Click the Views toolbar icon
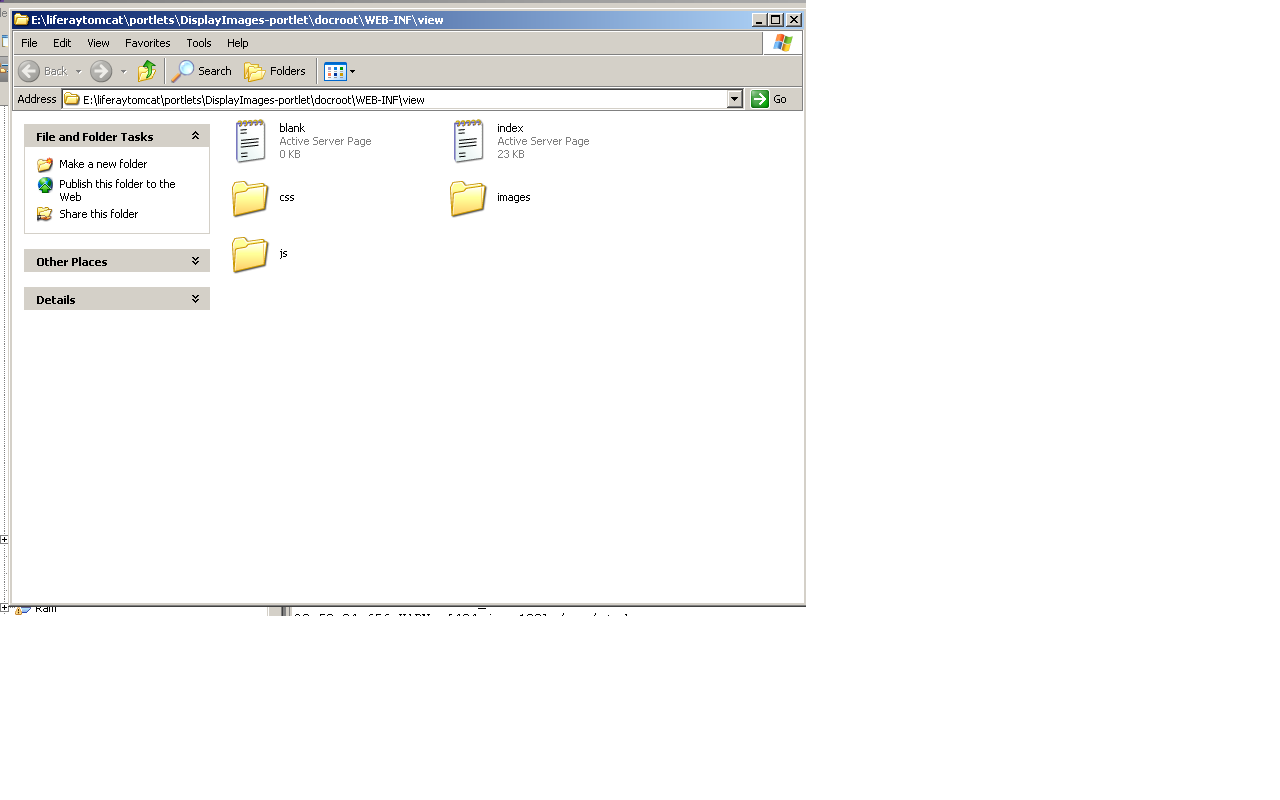 click(335, 71)
